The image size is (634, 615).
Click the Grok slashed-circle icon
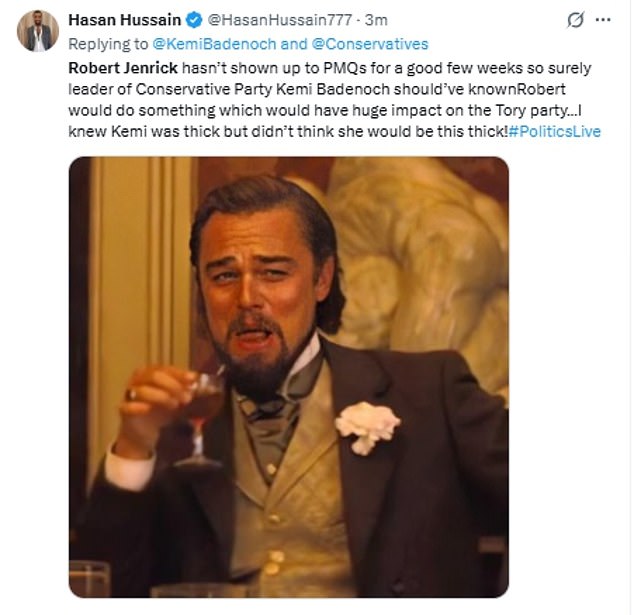tap(575, 20)
